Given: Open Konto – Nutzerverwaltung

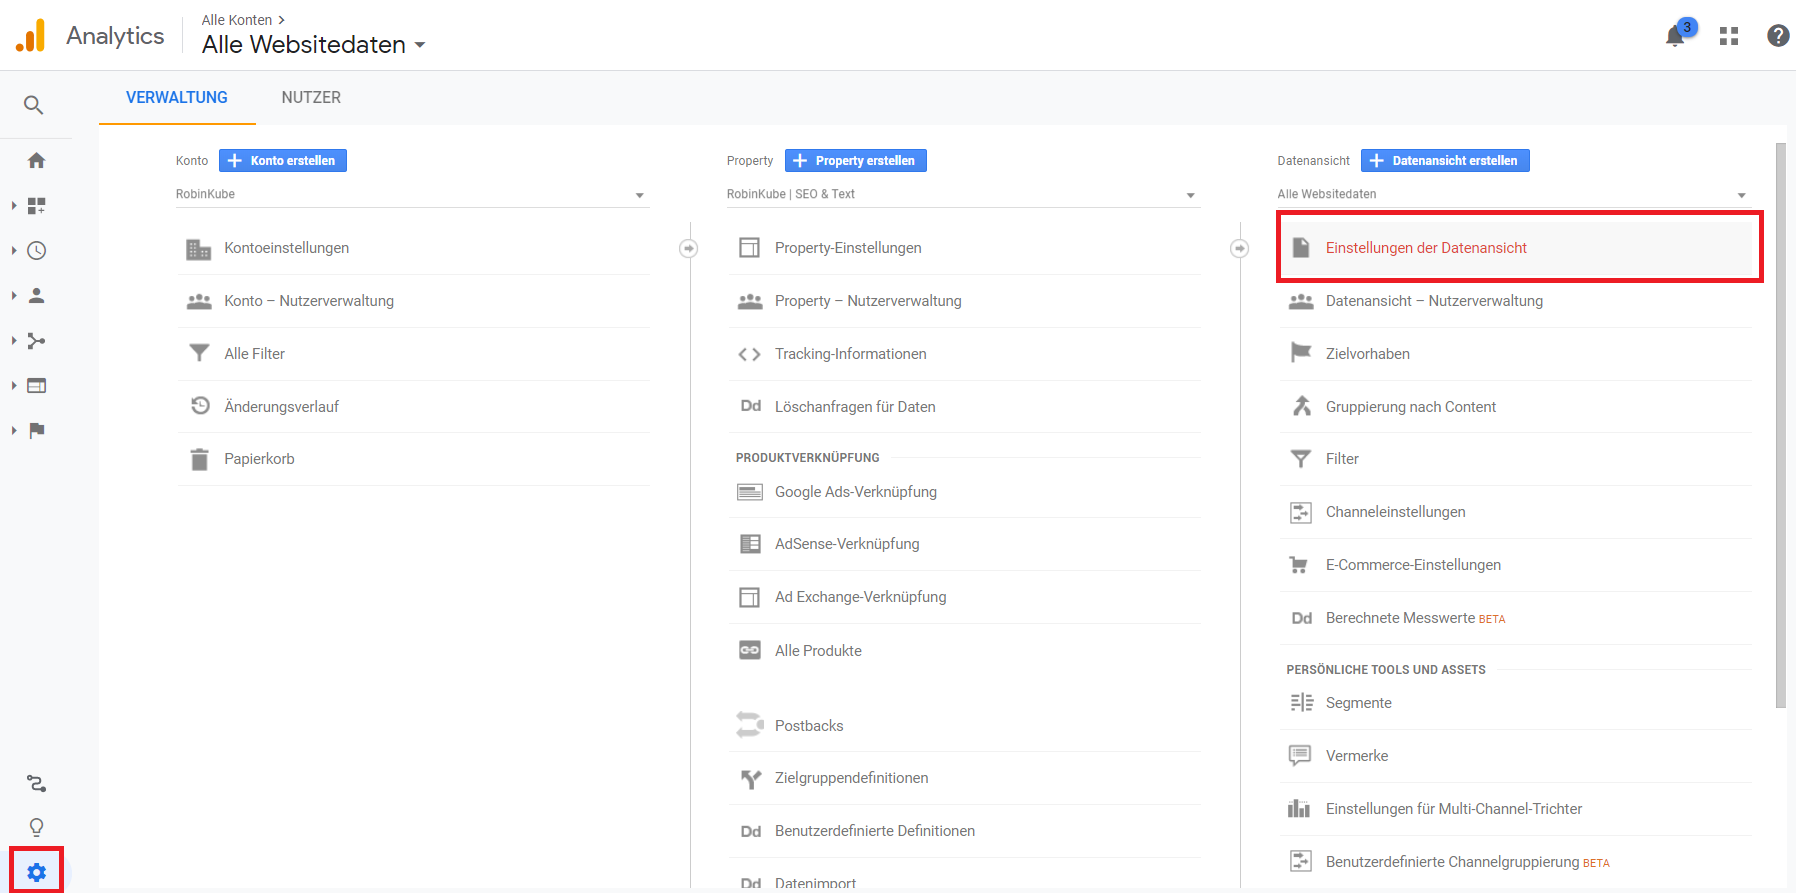Looking at the screenshot, I should 413,301.
